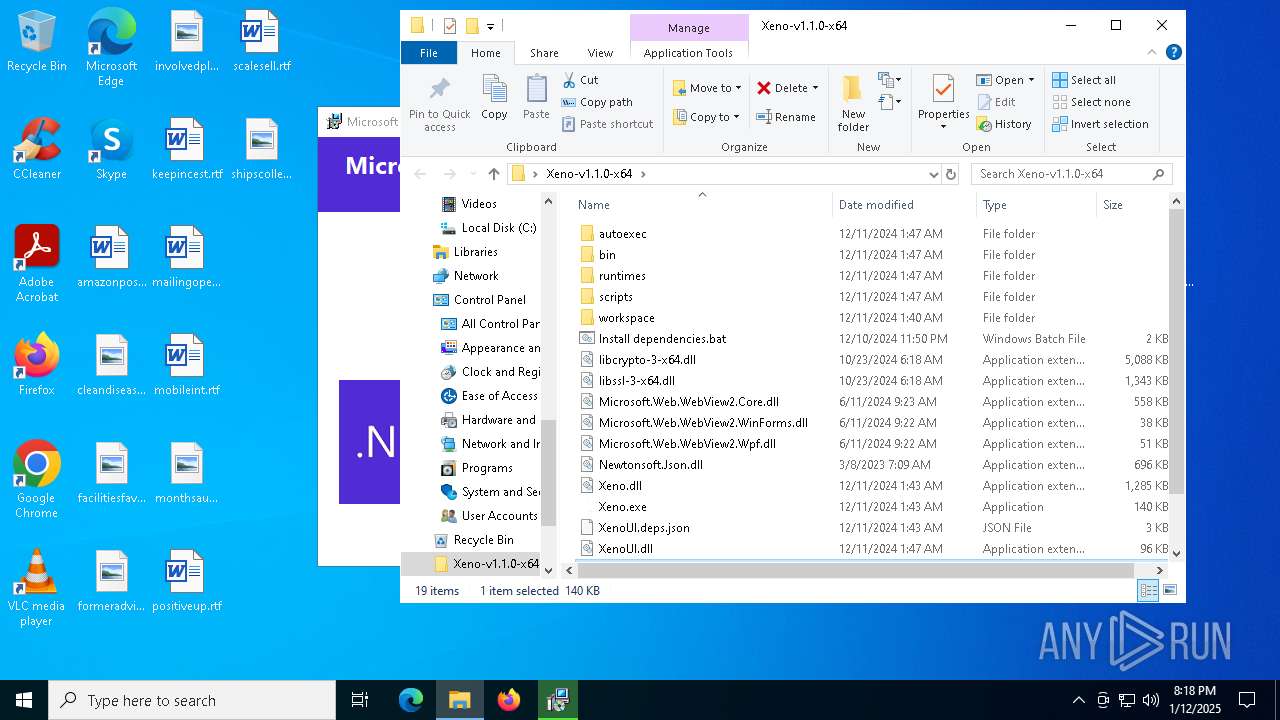Sort by the Date modified column
This screenshot has height=720, width=1280.
click(x=904, y=204)
